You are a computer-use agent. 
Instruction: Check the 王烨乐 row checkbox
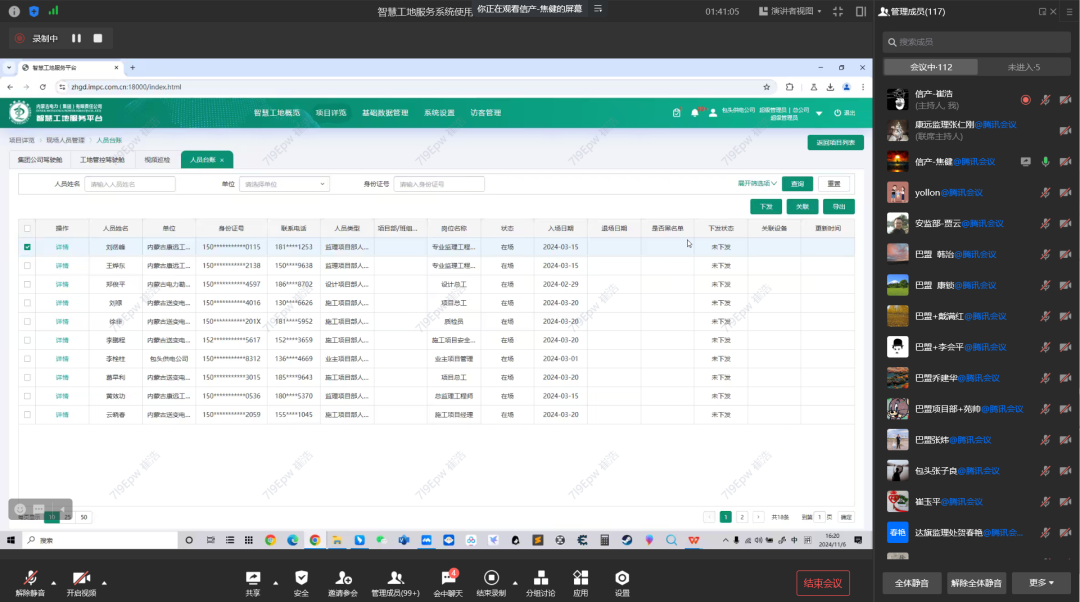coord(28,265)
